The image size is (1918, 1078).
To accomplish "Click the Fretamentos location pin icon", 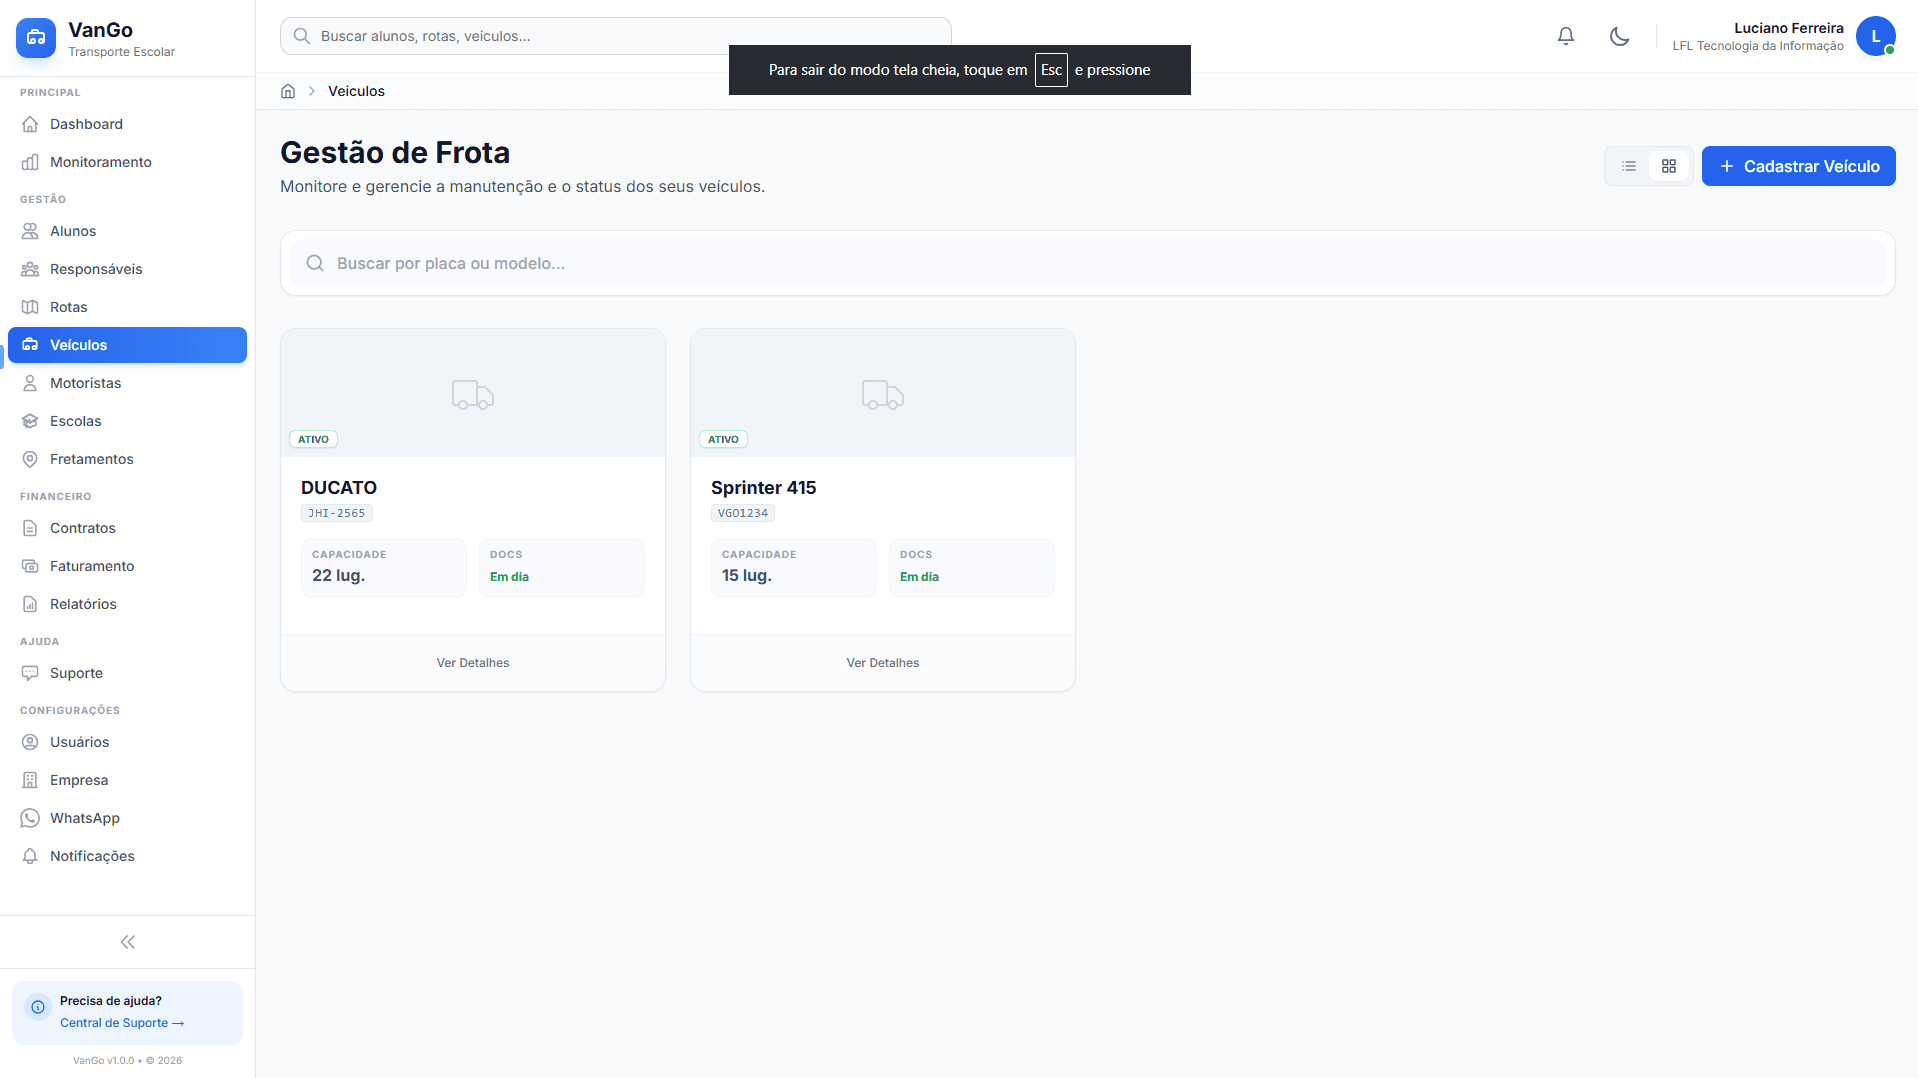I will (30, 459).
